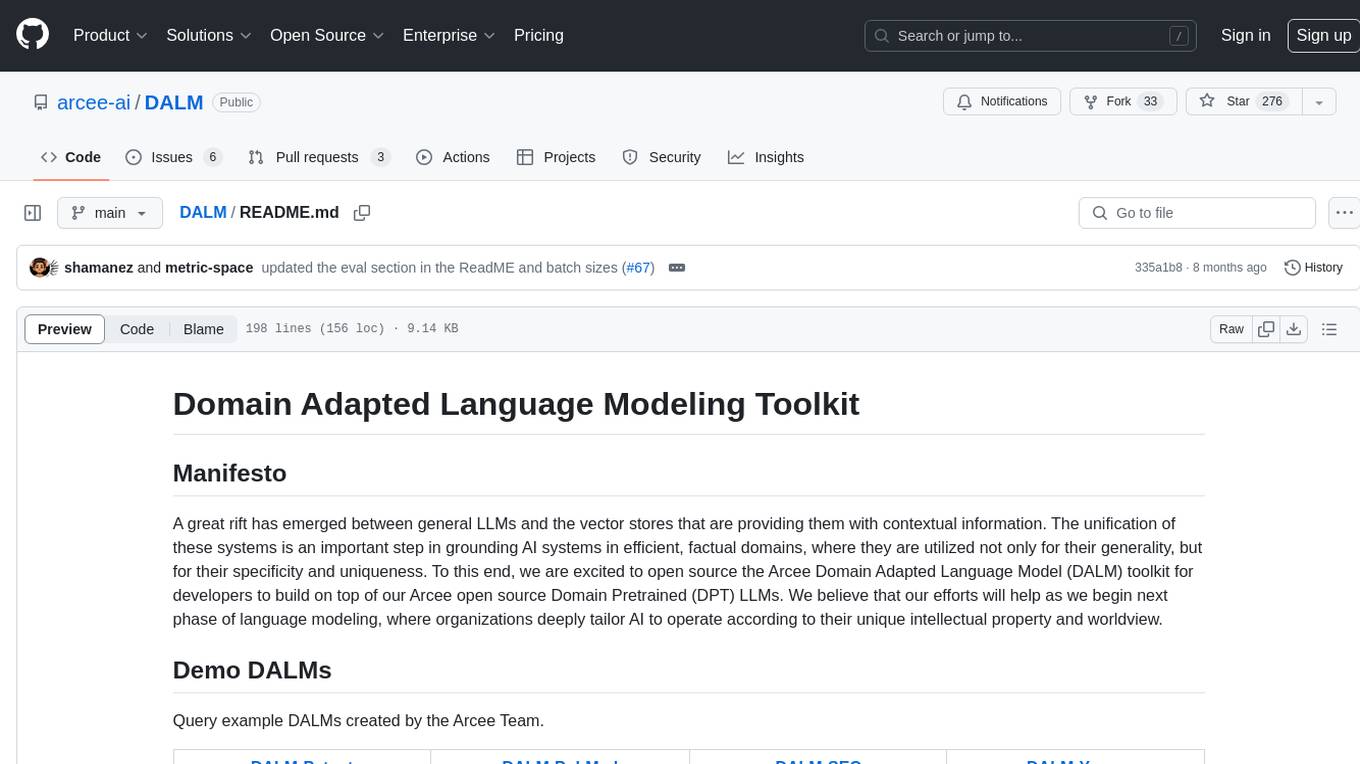Expand the Product menu

[110, 35]
